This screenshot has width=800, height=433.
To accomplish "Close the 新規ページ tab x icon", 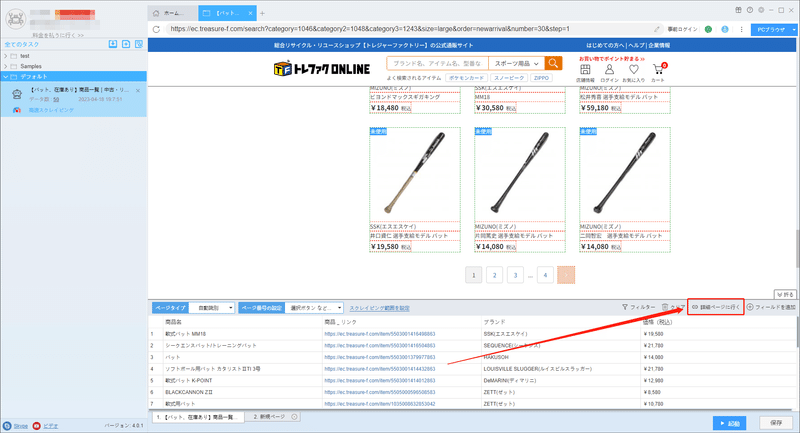I will point(294,417).
